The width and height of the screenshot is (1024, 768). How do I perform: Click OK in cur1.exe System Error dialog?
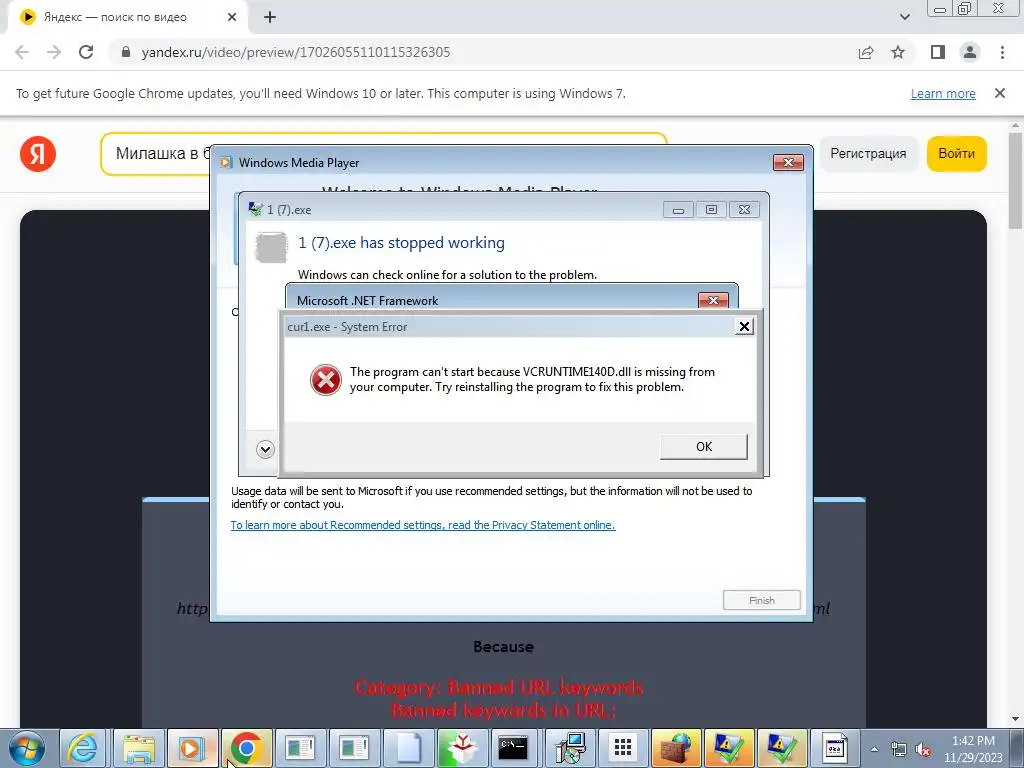click(703, 447)
